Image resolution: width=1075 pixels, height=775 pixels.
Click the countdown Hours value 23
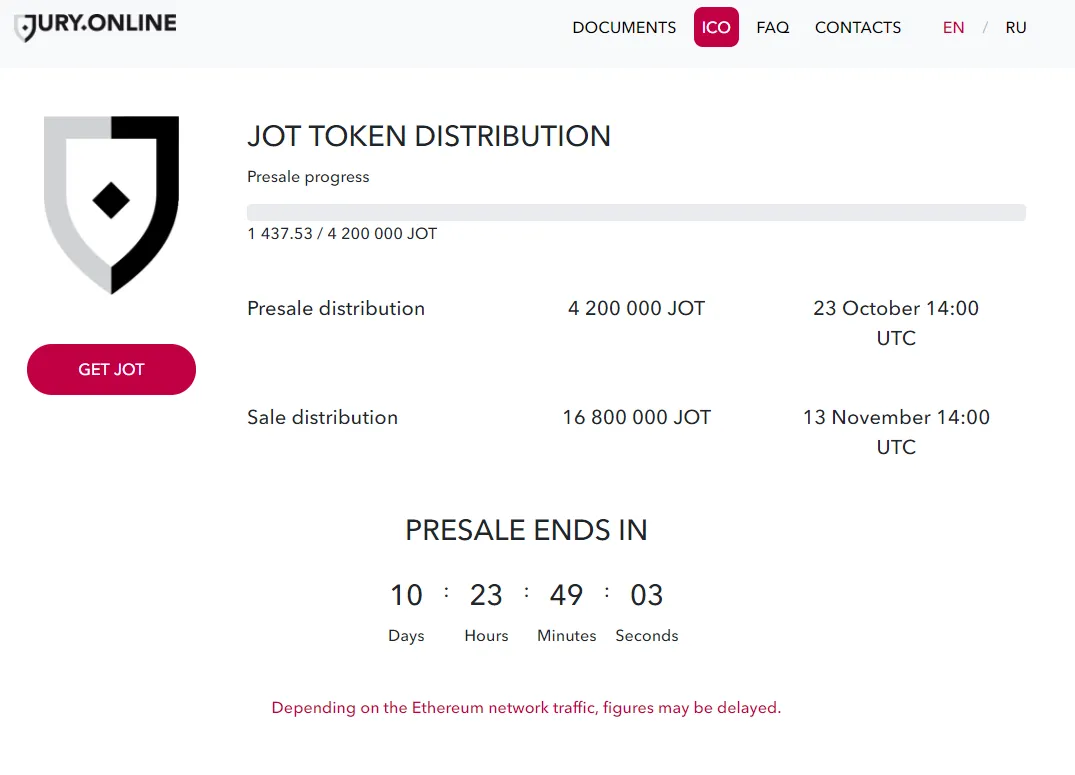(x=486, y=595)
